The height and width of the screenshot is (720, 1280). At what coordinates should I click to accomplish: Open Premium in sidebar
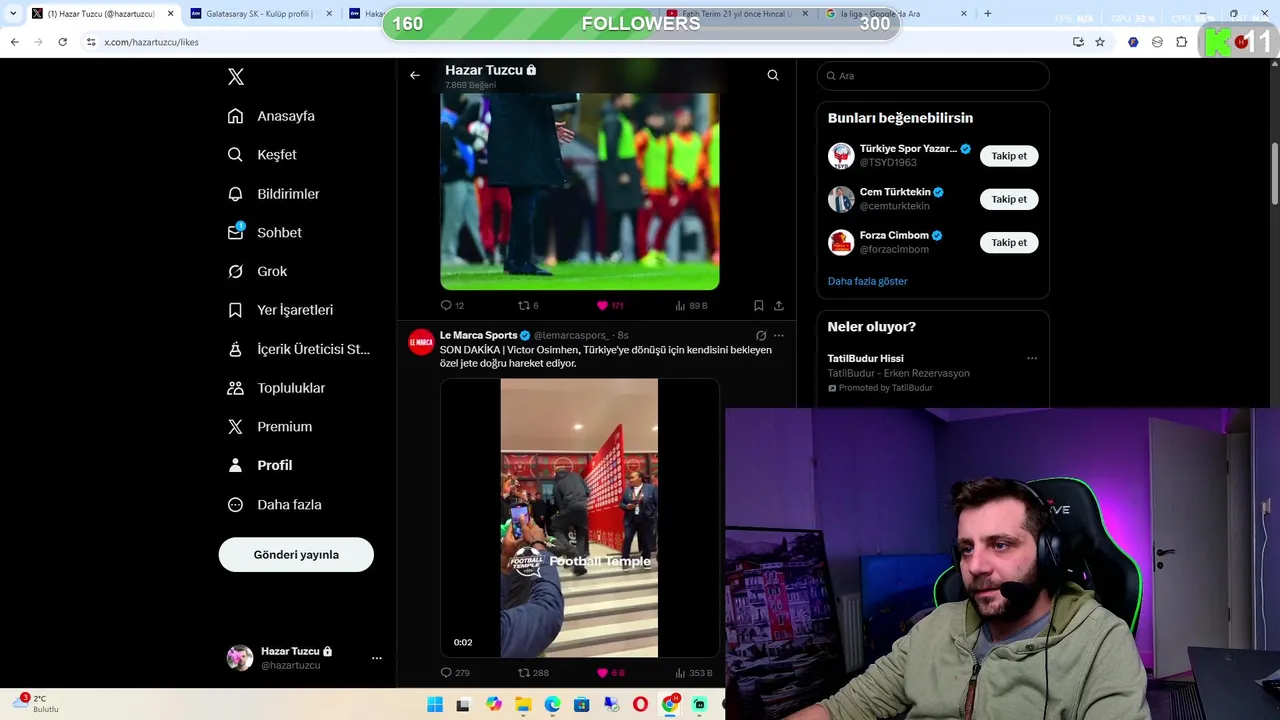point(269,427)
